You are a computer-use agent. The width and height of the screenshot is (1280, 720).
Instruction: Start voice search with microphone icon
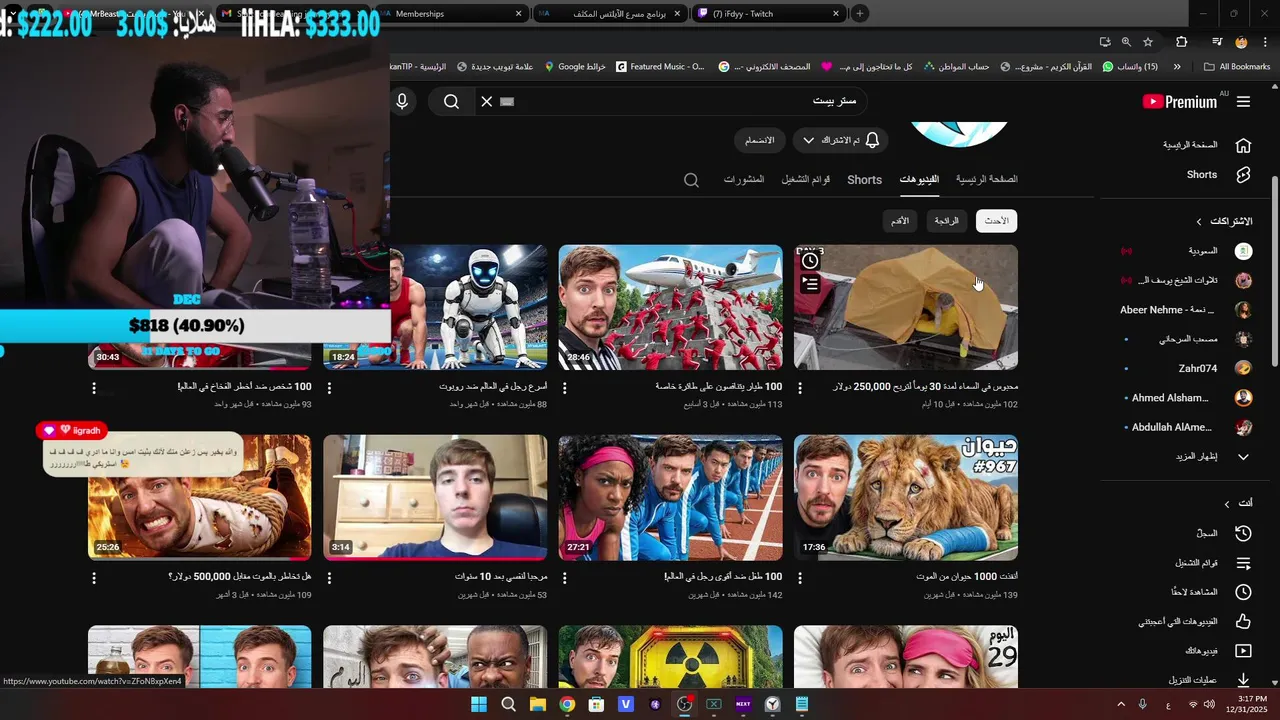(402, 101)
